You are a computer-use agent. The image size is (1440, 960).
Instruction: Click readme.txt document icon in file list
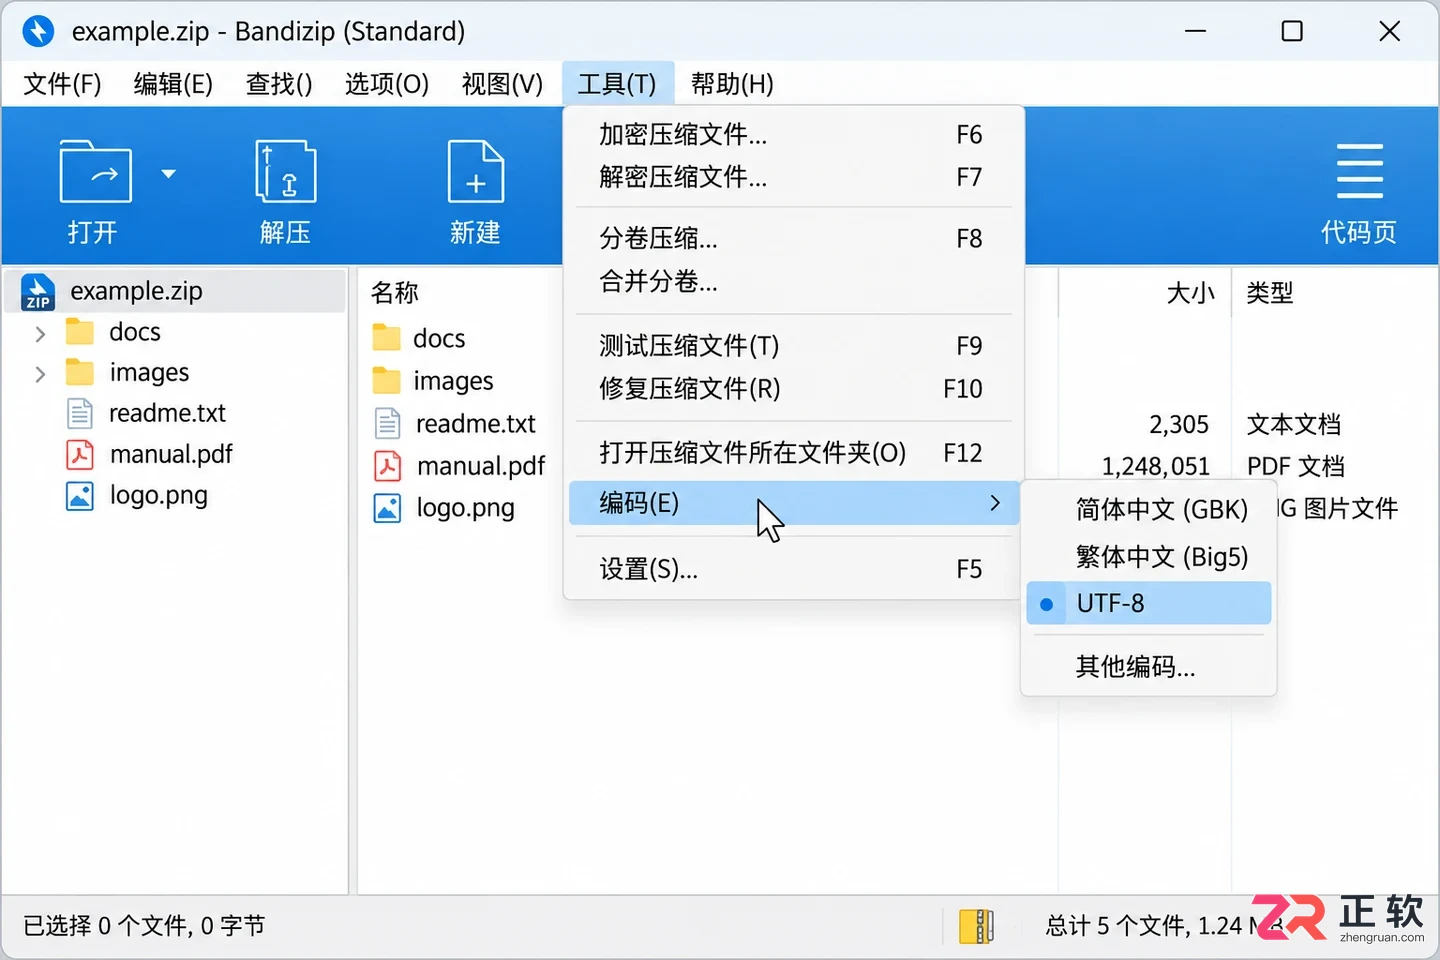click(x=387, y=423)
